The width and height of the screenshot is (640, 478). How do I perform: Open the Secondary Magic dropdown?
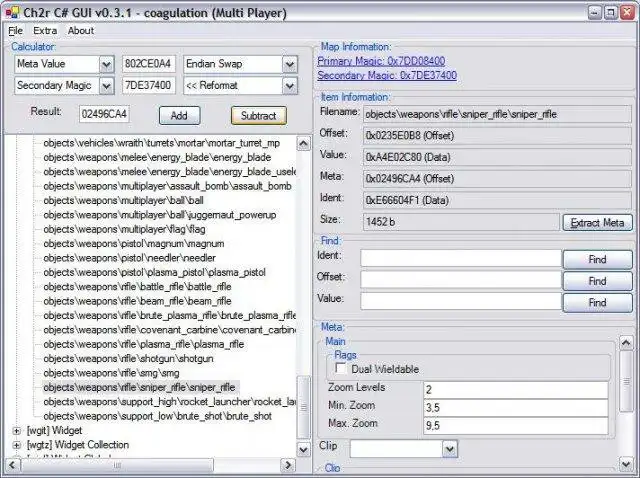tap(106, 86)
